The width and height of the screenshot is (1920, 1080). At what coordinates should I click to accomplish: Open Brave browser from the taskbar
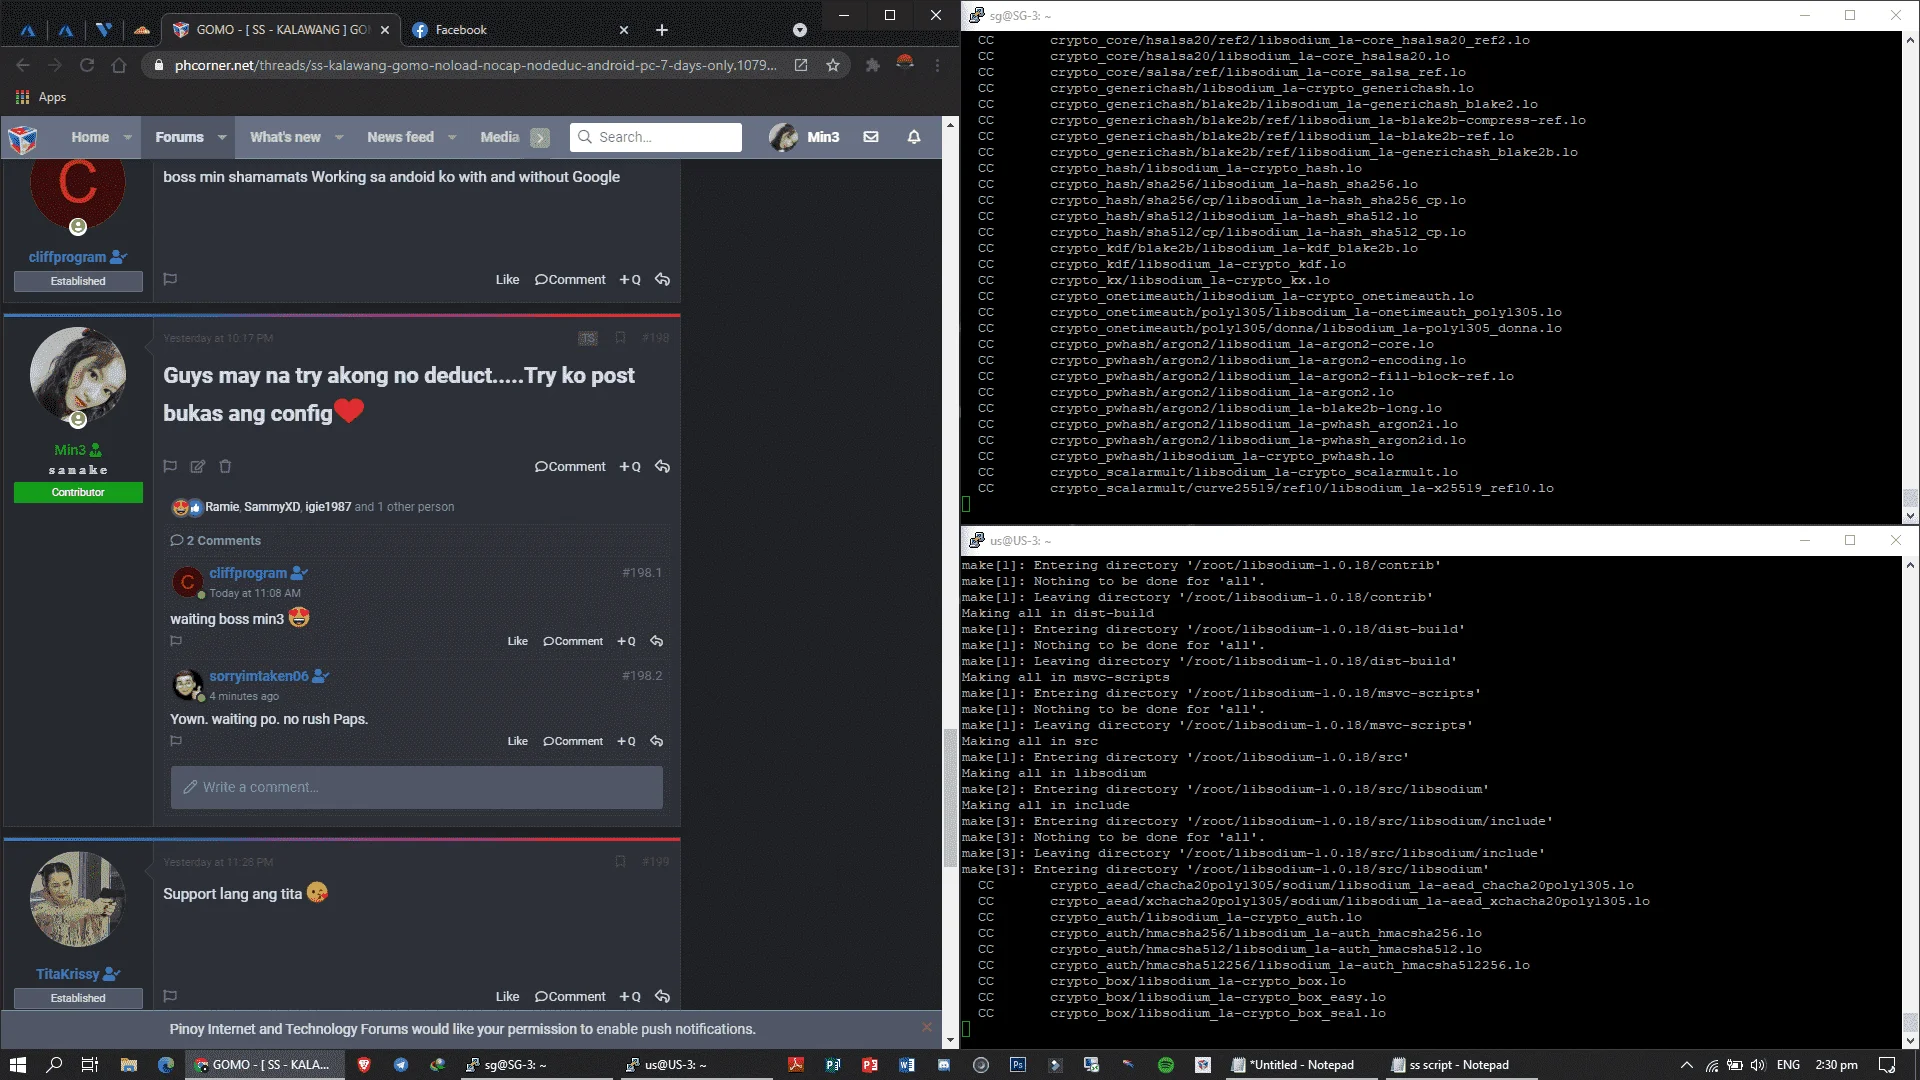[x=364, y=1065]
